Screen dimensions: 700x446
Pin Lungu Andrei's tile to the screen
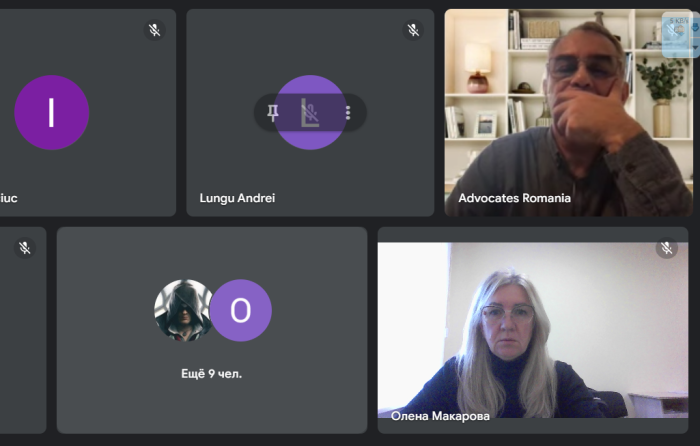tap(273, 113)
